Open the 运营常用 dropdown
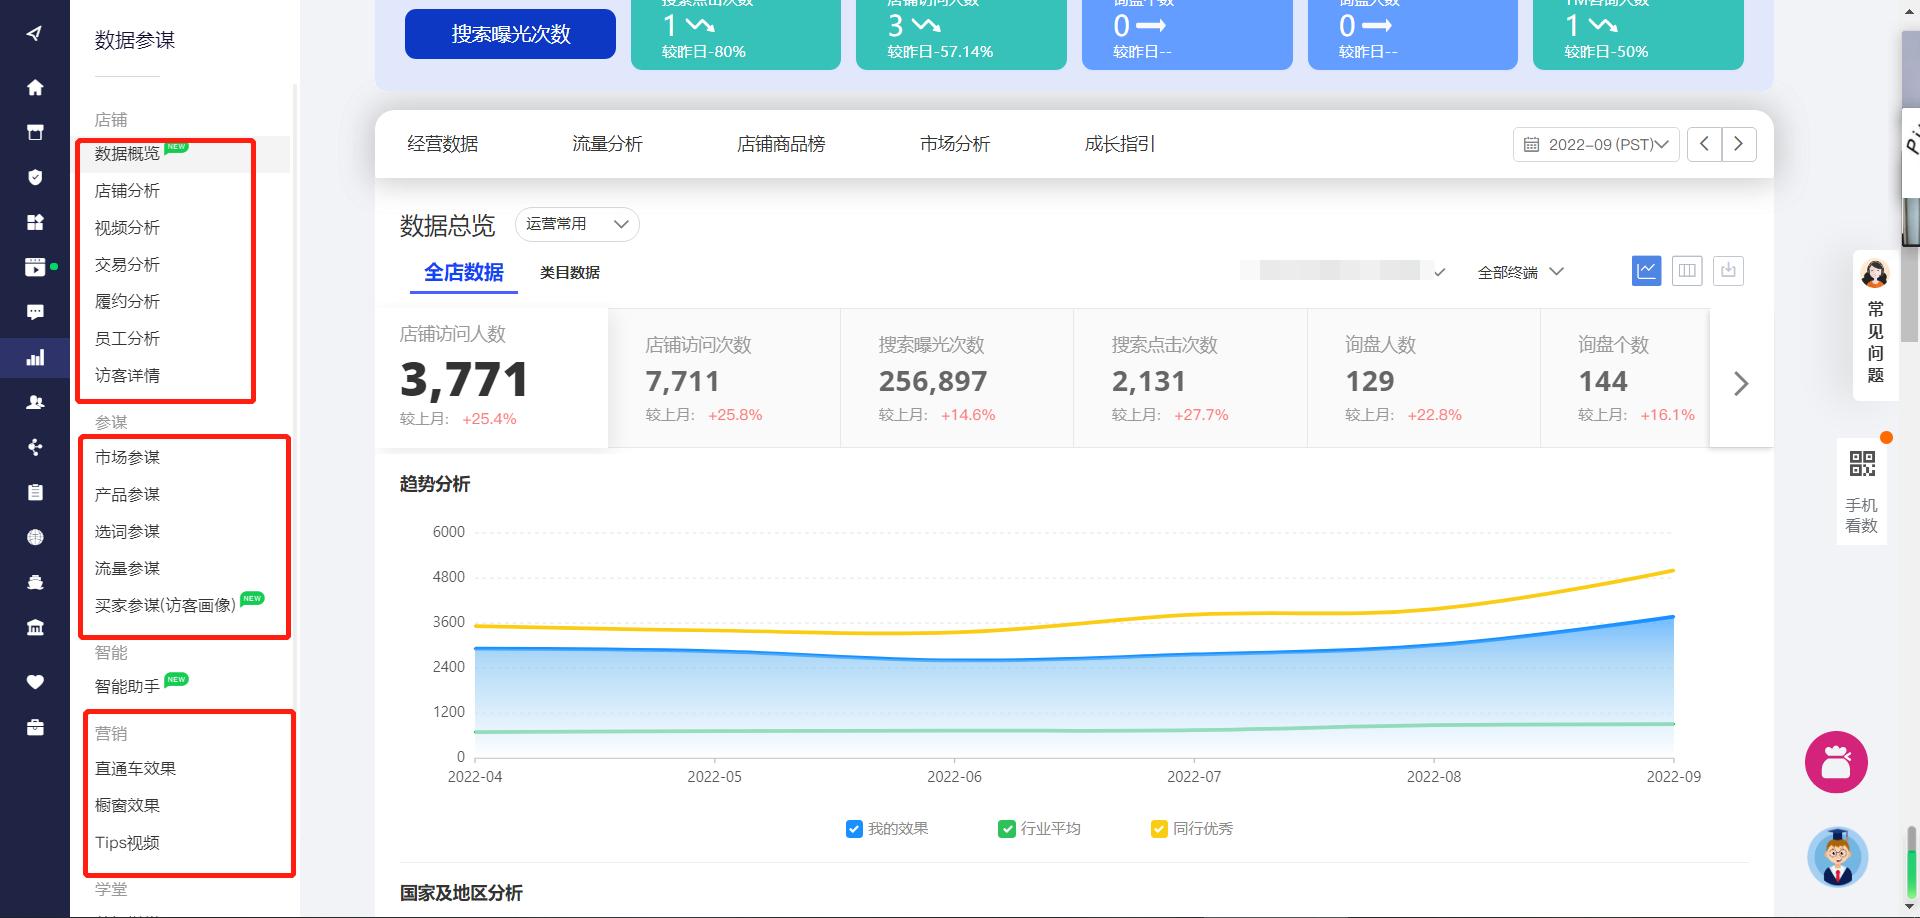The height and width of the screenshot is (918, 1920). click(577, 224)
